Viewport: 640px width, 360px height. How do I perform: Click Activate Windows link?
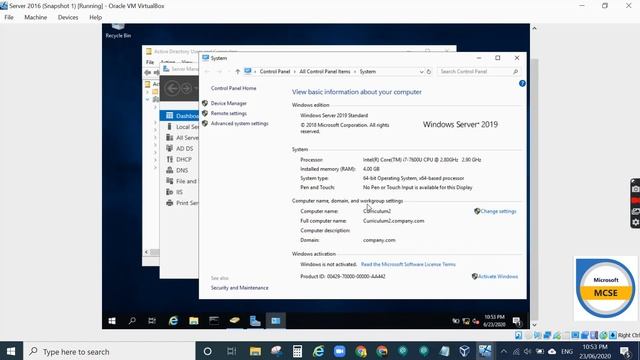coord(498,276)
